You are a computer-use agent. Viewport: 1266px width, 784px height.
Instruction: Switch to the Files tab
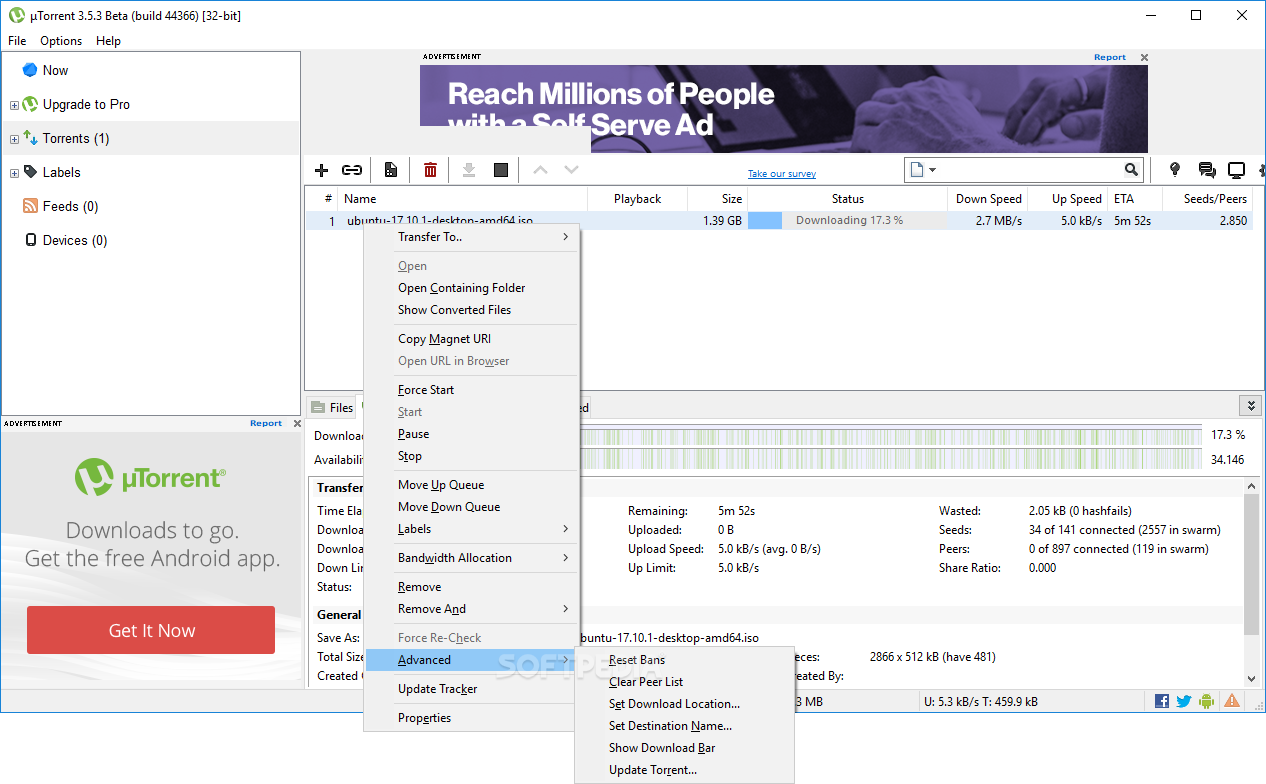(x=332, y=407)
